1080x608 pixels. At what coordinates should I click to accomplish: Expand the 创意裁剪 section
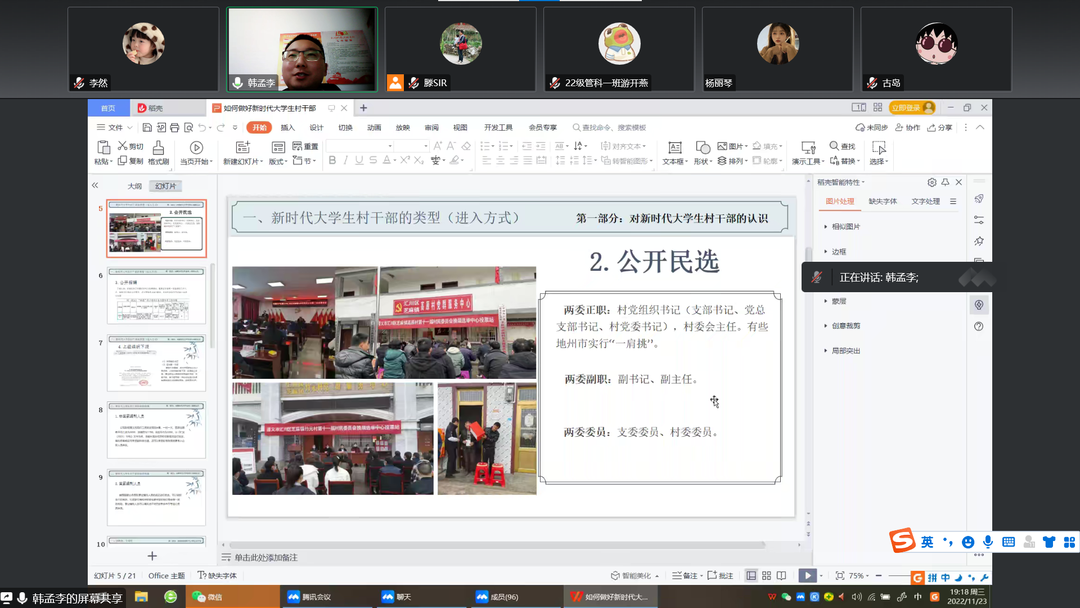[845, 326]
